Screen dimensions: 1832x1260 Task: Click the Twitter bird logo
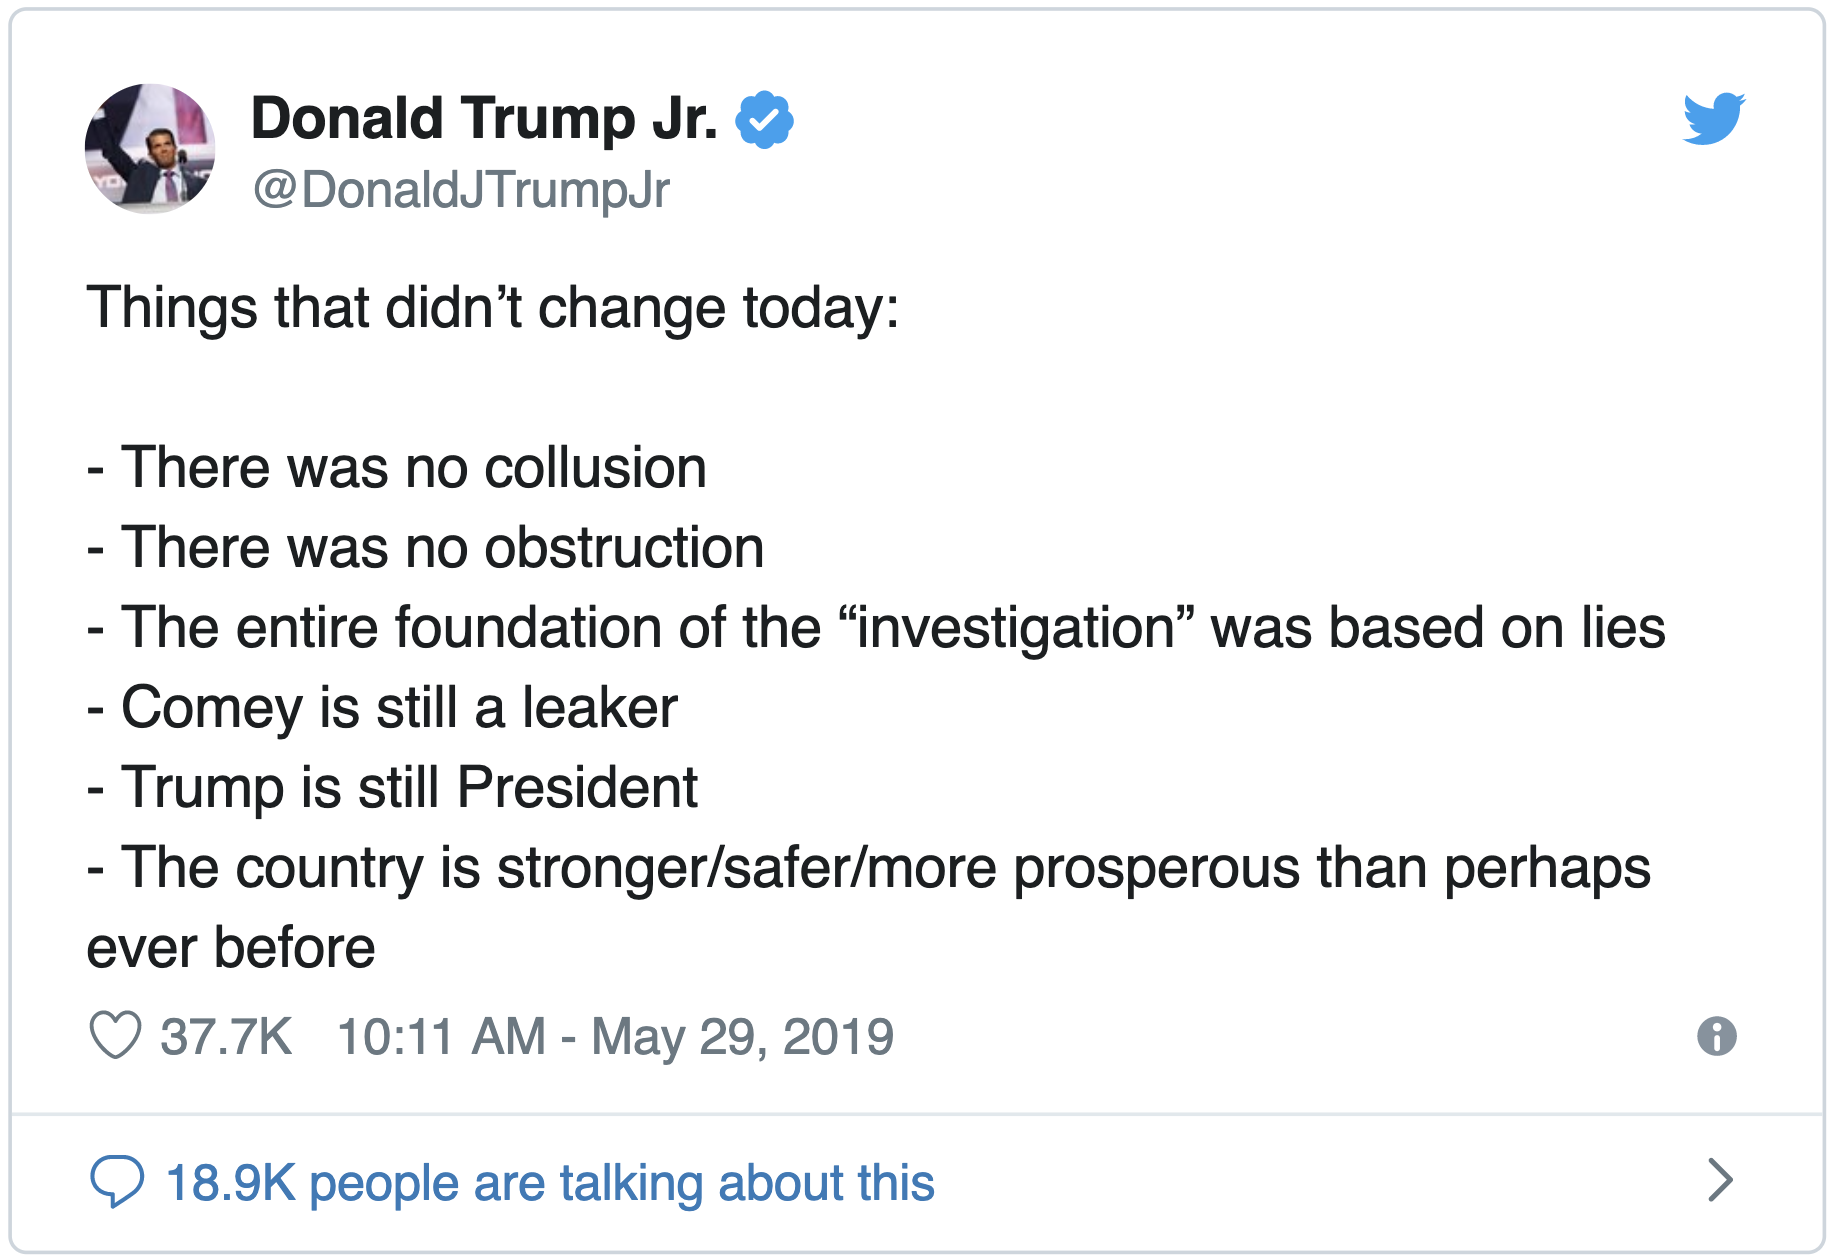[x=1714, y=119]
